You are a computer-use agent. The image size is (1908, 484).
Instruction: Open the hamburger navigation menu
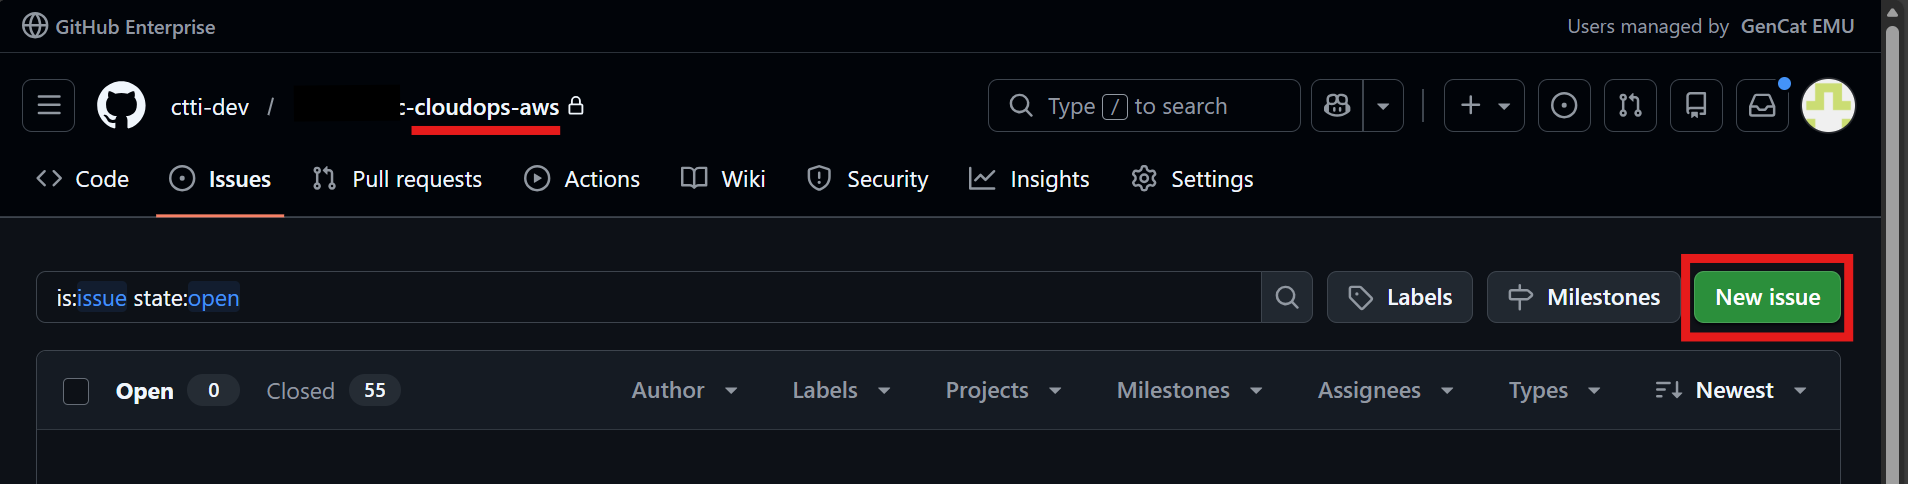click(49, 105)
